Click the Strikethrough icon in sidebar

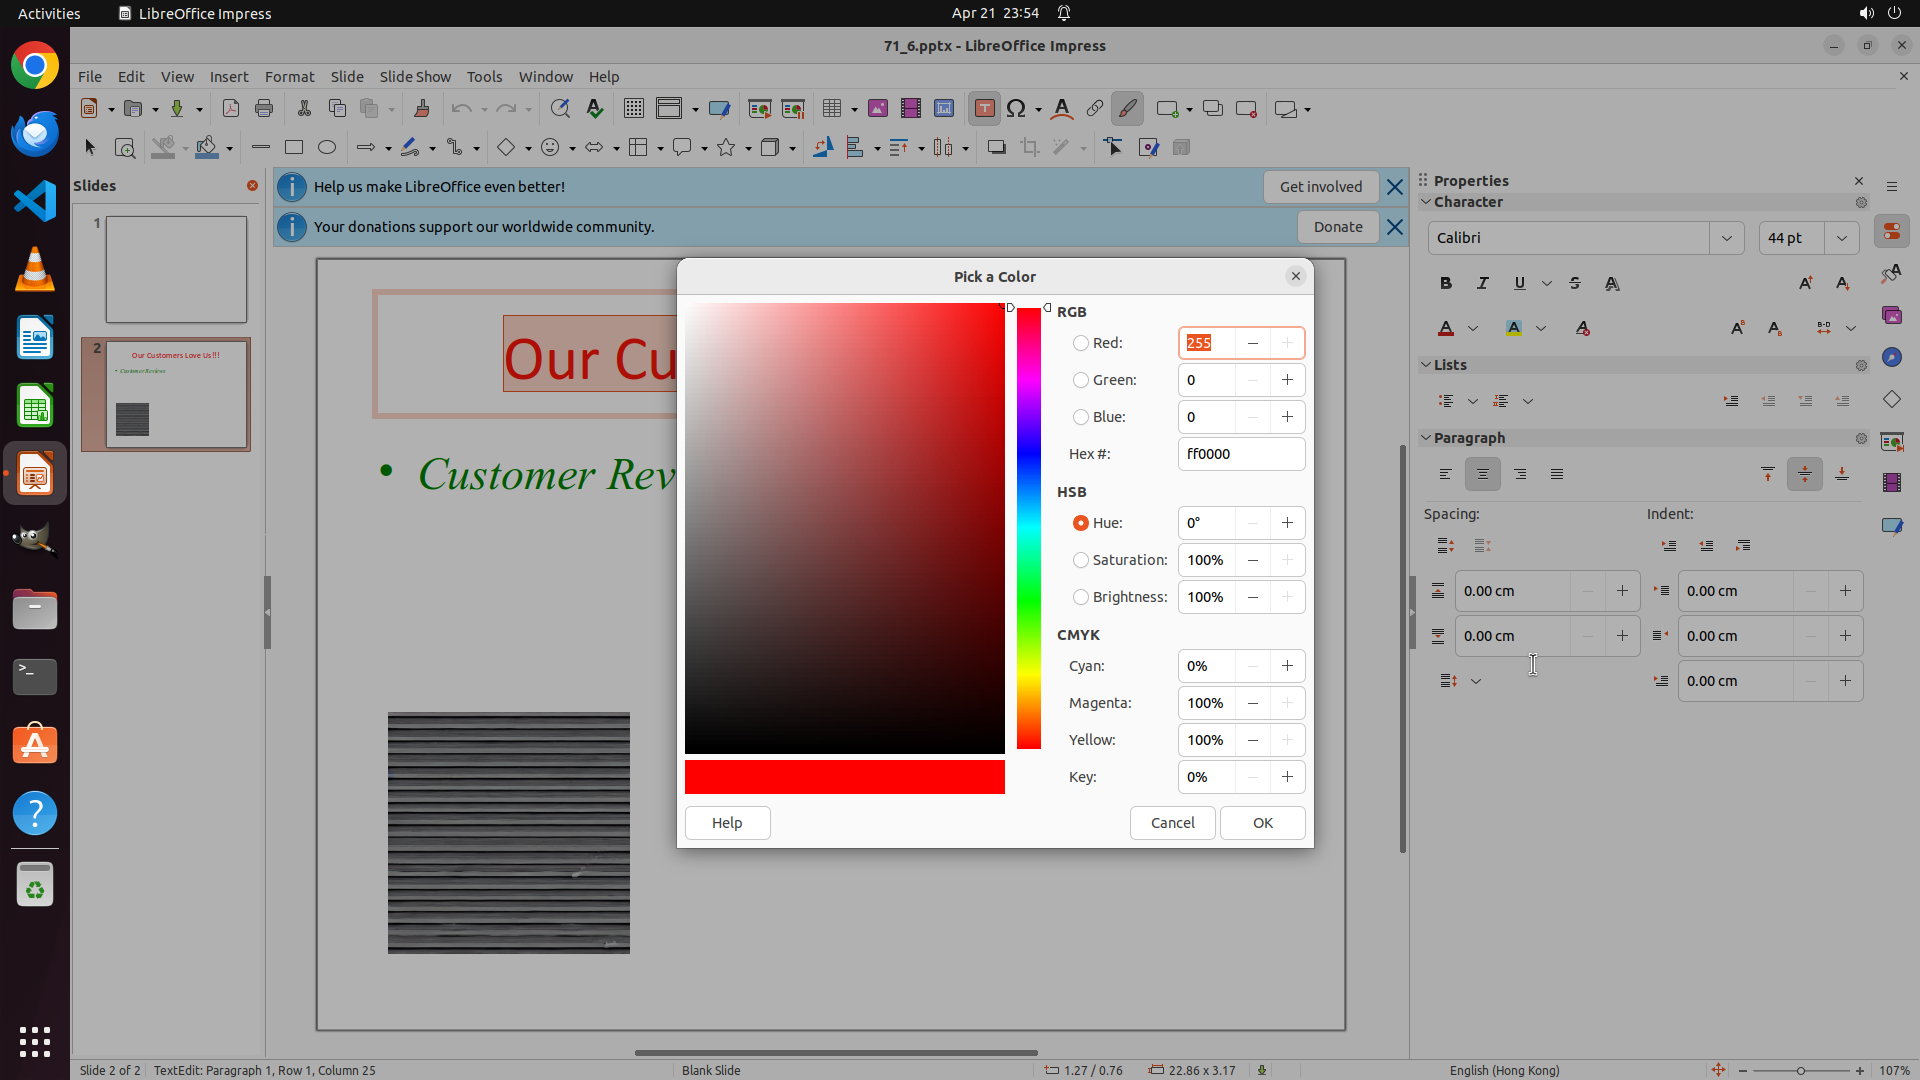click(1575, 283)
